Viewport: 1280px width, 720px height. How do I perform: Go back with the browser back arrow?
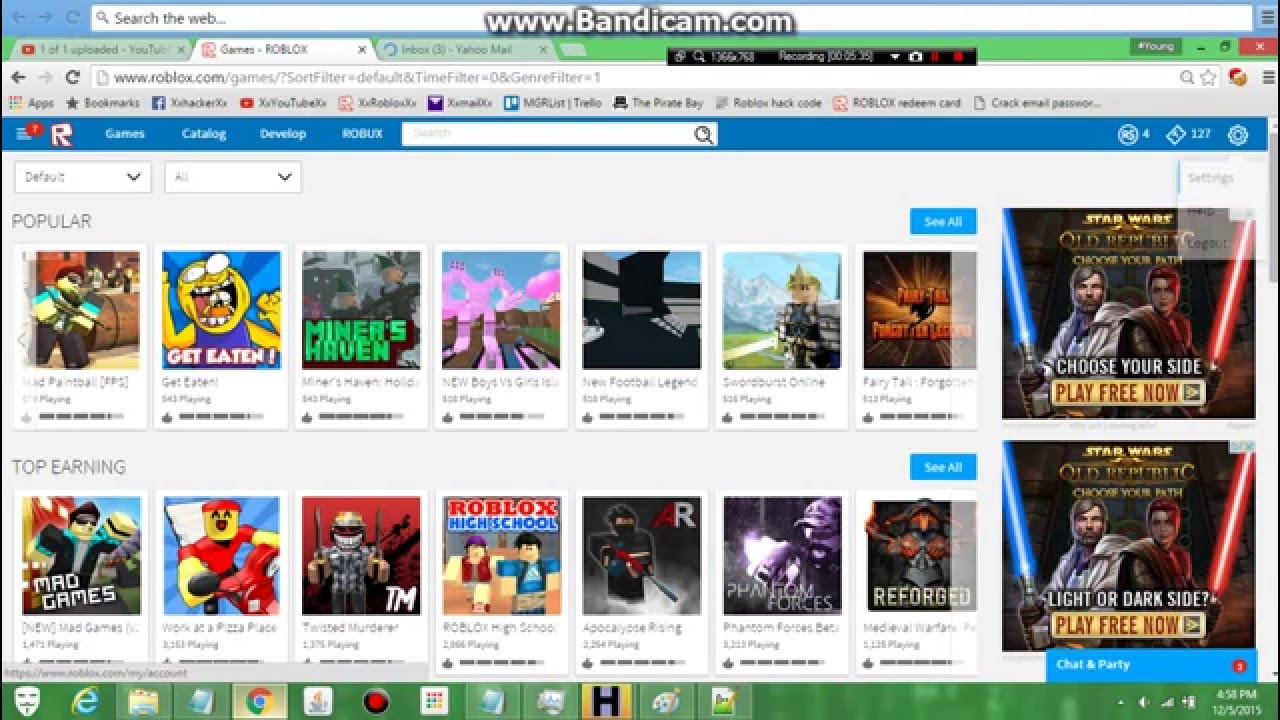tap(18, 77)
